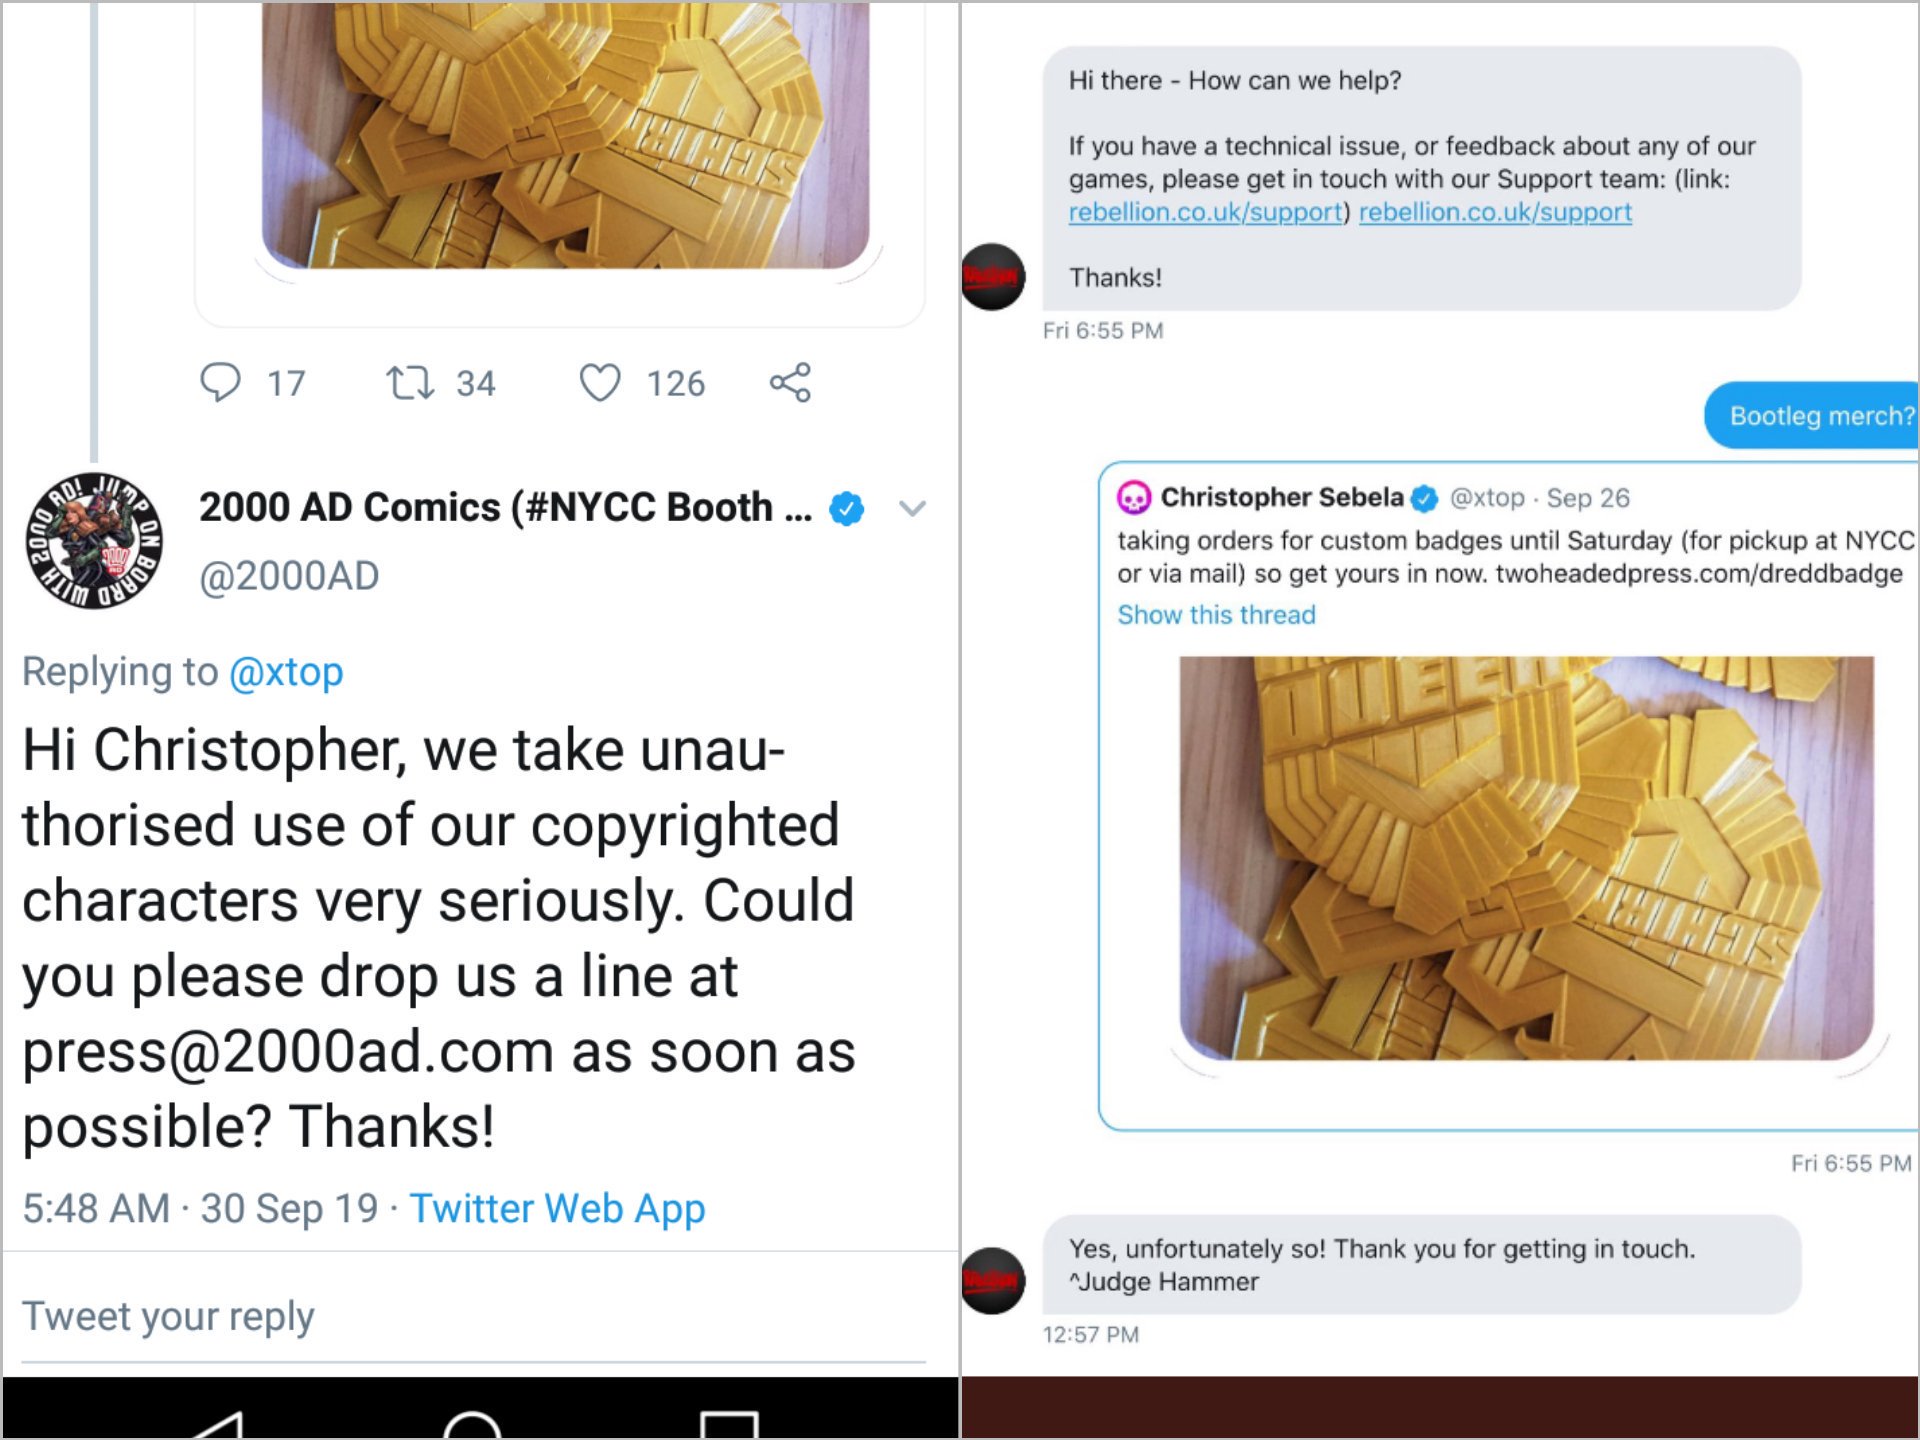
Task: Open 2000 AD Comics profile avatar
Action: [x=94, y=541]
